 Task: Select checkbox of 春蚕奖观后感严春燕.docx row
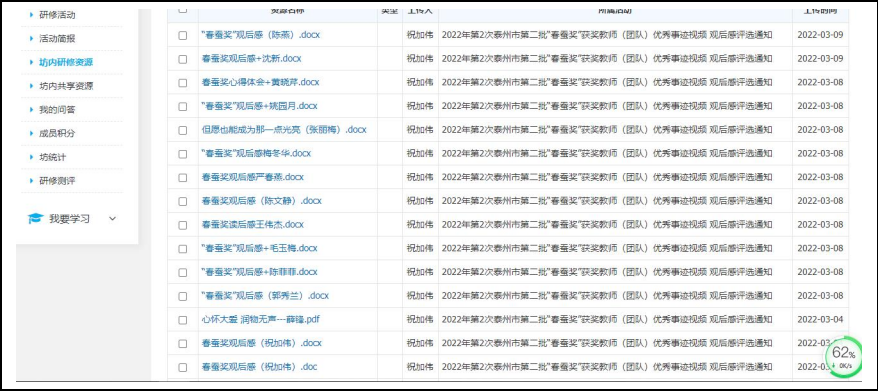tap(183, 178)
